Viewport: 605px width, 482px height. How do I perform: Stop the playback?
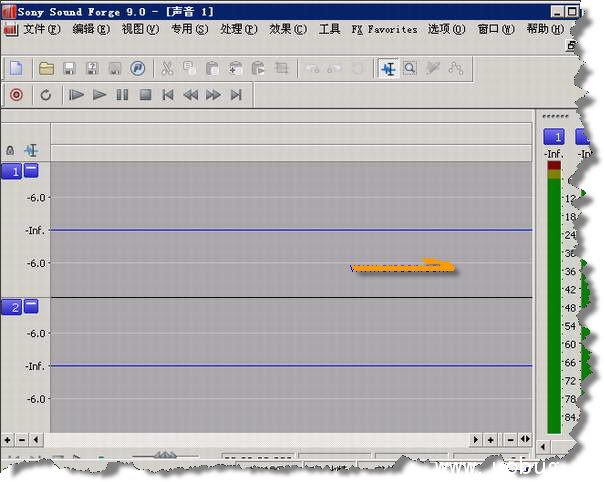(x=145, y=95)
